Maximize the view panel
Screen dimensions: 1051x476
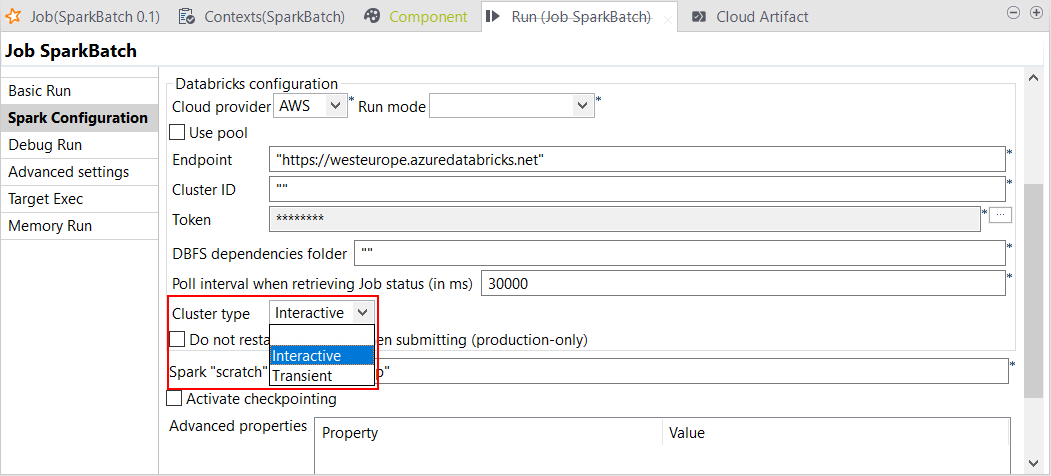click(1034, 13)
